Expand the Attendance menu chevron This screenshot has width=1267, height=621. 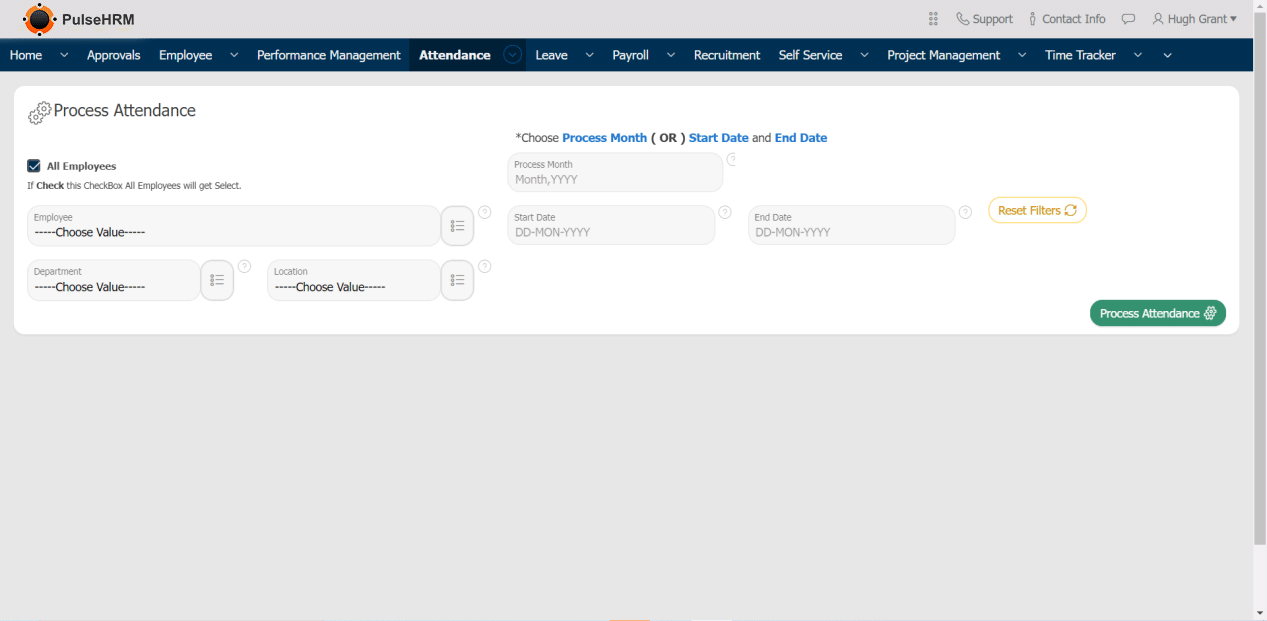[x=513, y=55]
